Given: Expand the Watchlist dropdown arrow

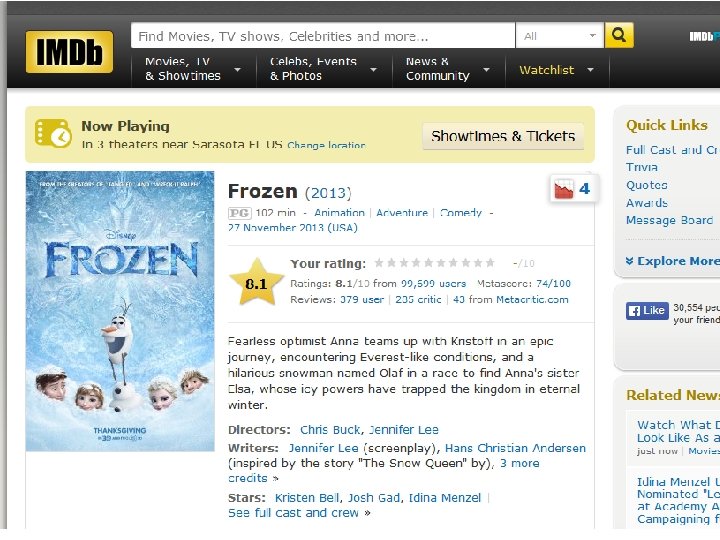Looking at the screenshot, I should pos(591,70).
